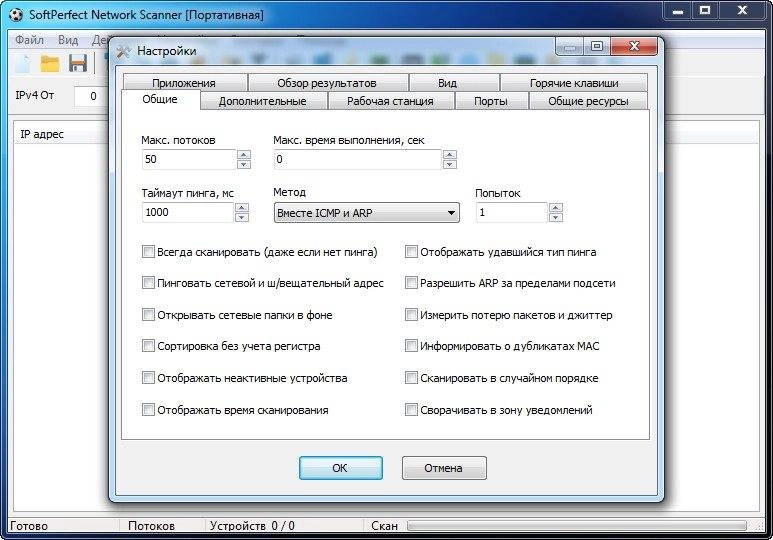Select the 'Общие' tab
The image size is (773, 540).
[x=160, y=99]
